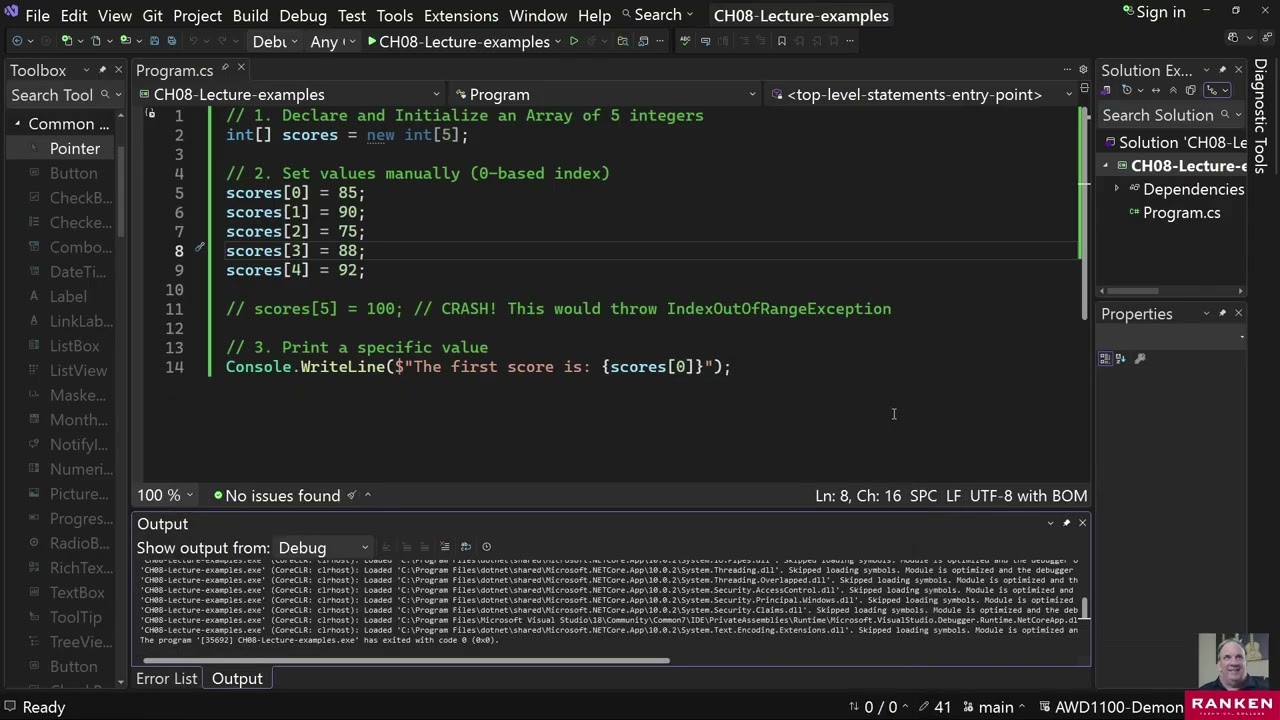Image resolution: width=1280 pixels, height=720 pixels.
Task: Close the Program.cs tab
Action: tap(241, 69)
